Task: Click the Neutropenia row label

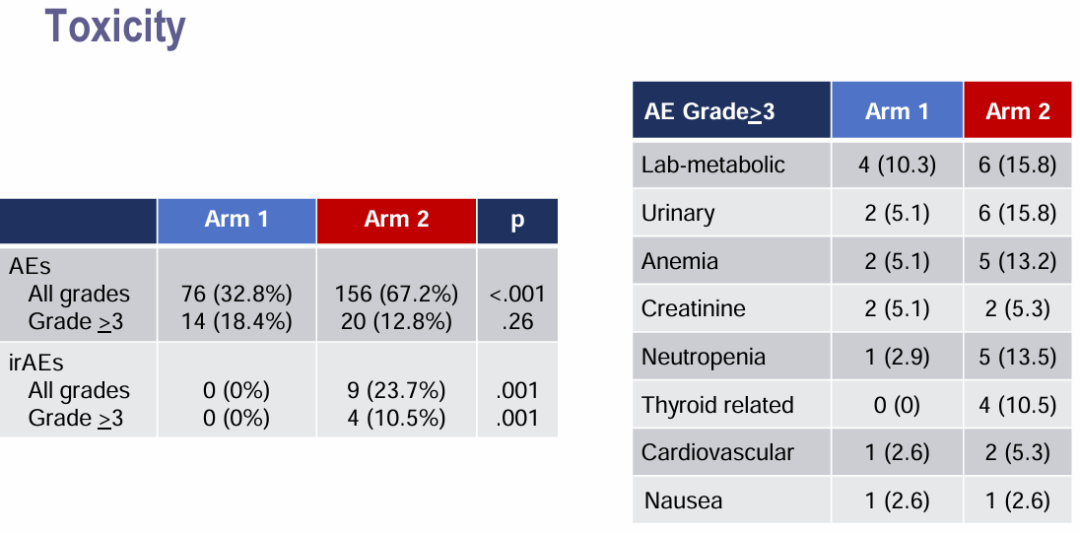Action: 703,357
